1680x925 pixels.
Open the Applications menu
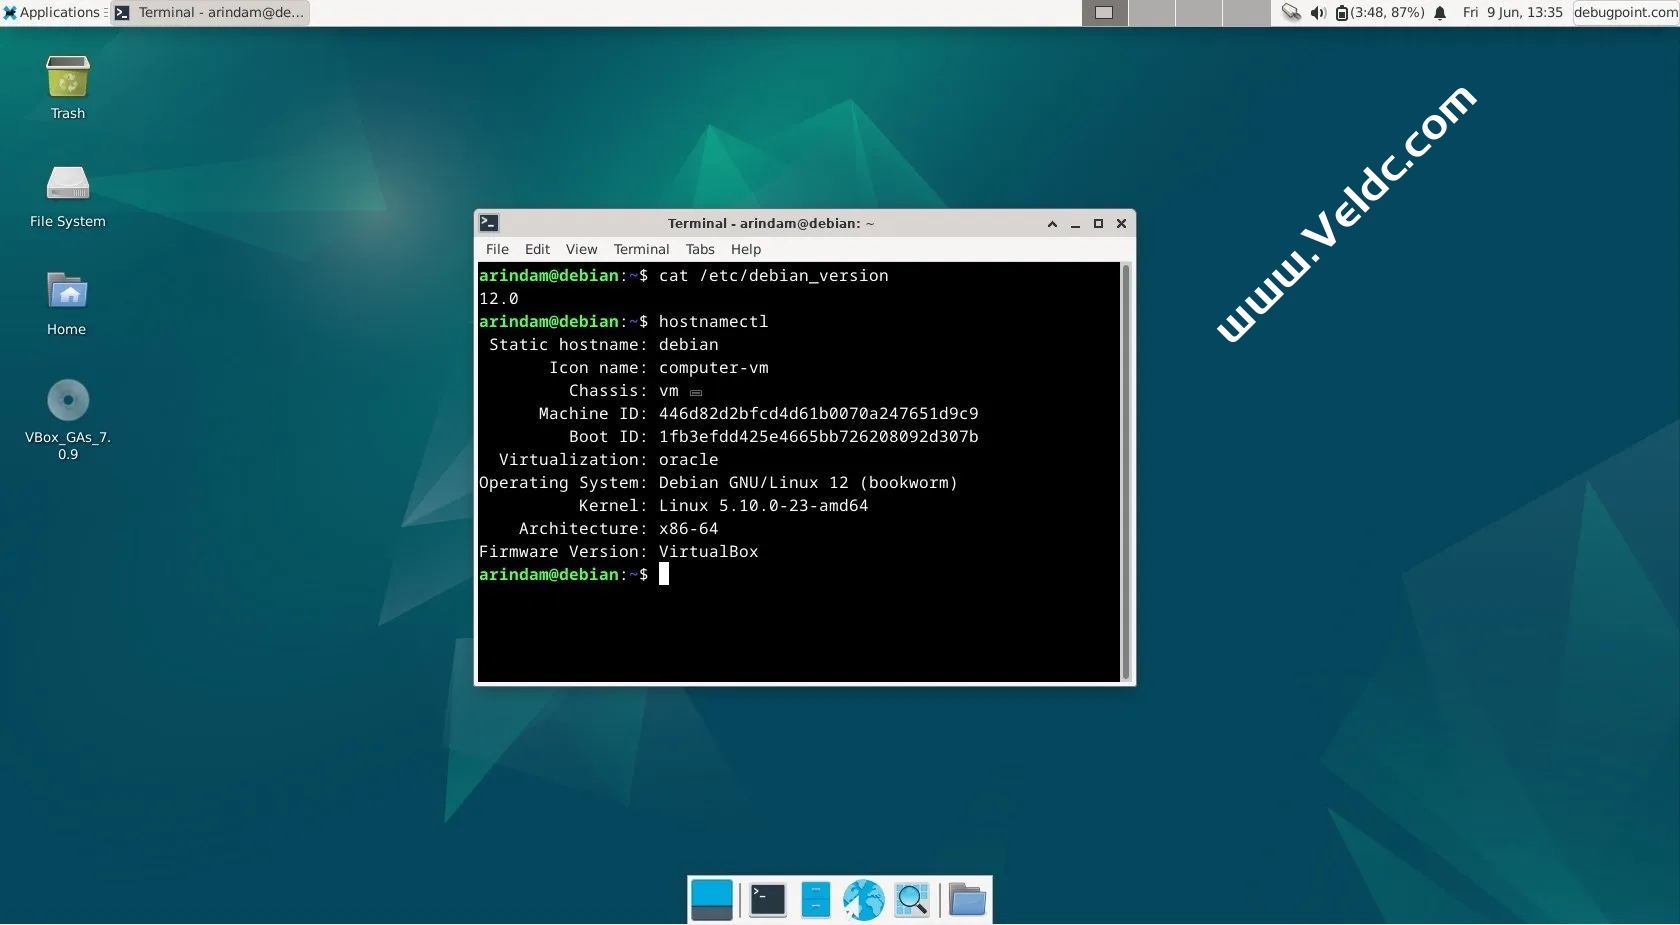tap(52, 13)
